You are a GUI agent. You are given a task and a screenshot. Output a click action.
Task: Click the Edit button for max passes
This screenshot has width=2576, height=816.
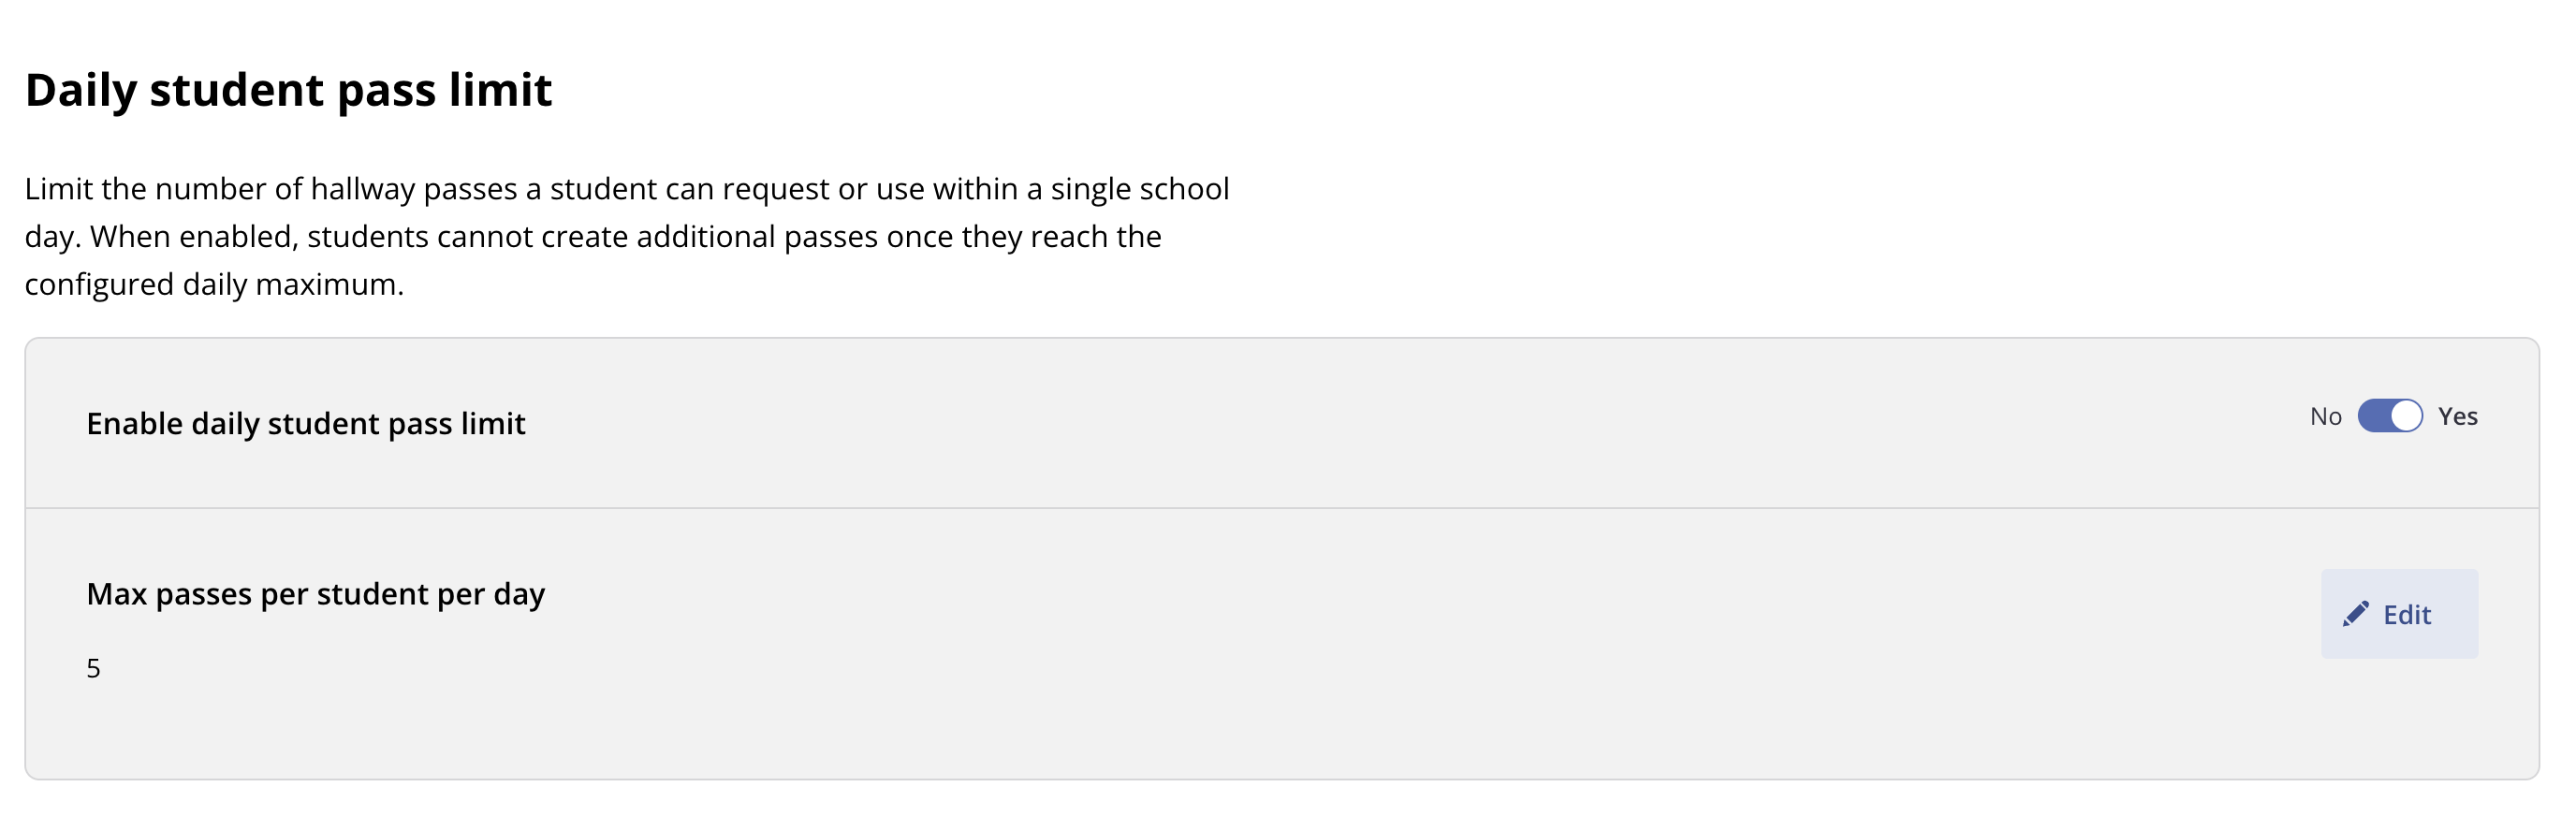(x=2399, y=614)
